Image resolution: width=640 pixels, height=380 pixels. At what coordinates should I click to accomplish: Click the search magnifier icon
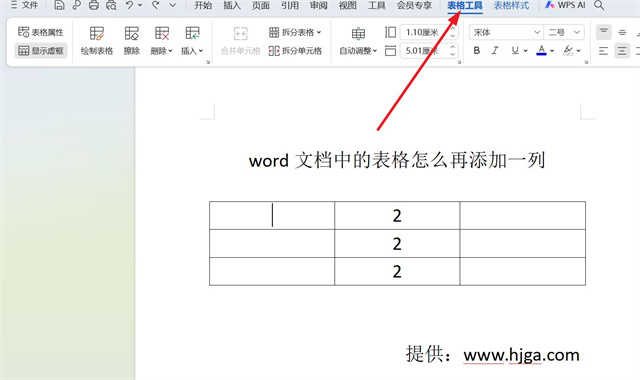(x=599, y=5)
